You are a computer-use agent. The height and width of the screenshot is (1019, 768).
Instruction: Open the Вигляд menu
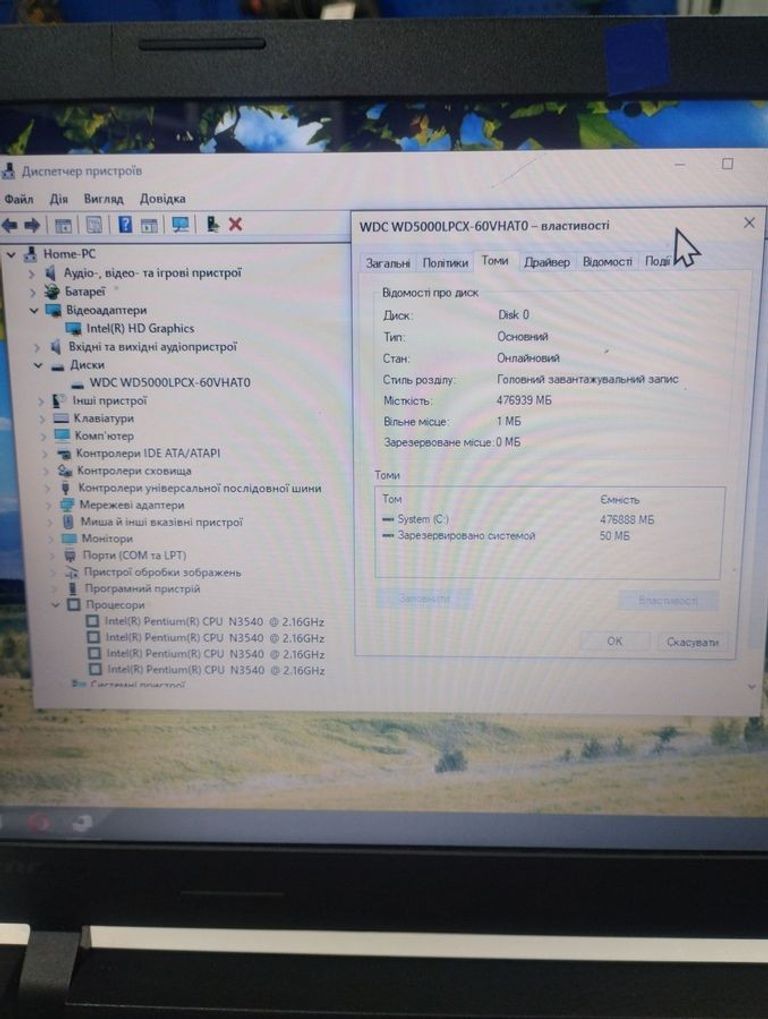(103, 199)
